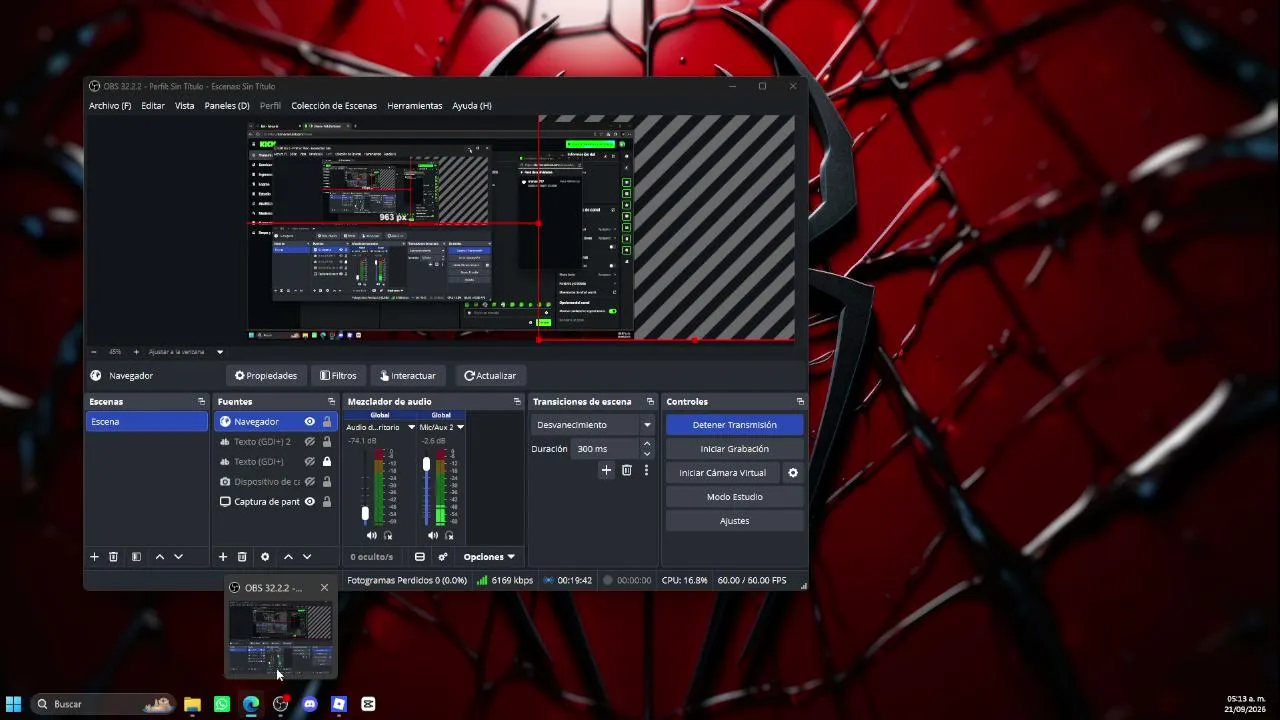The image size is (1280, 720).
Task: Remove scene transition with trash icon
Action: coord(627,470)
